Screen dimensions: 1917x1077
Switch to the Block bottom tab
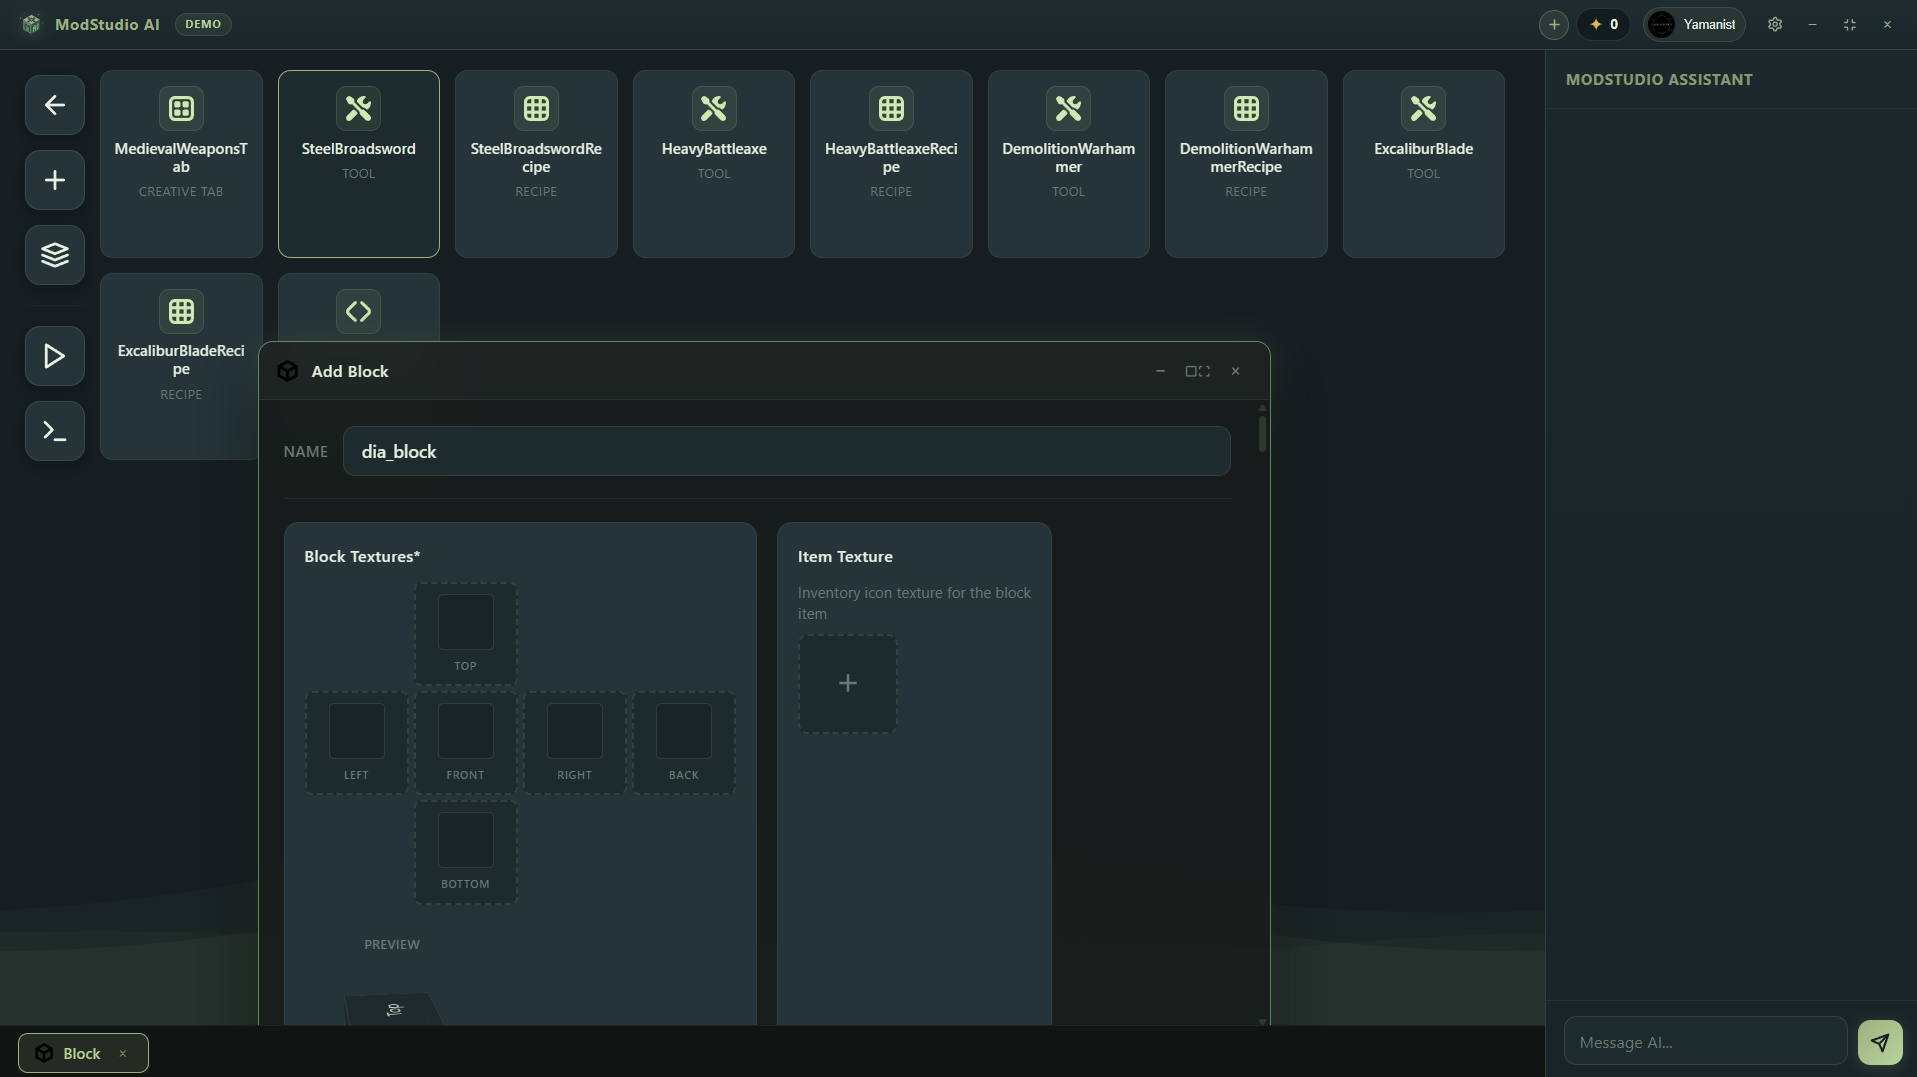click(x=82, y=1053)
